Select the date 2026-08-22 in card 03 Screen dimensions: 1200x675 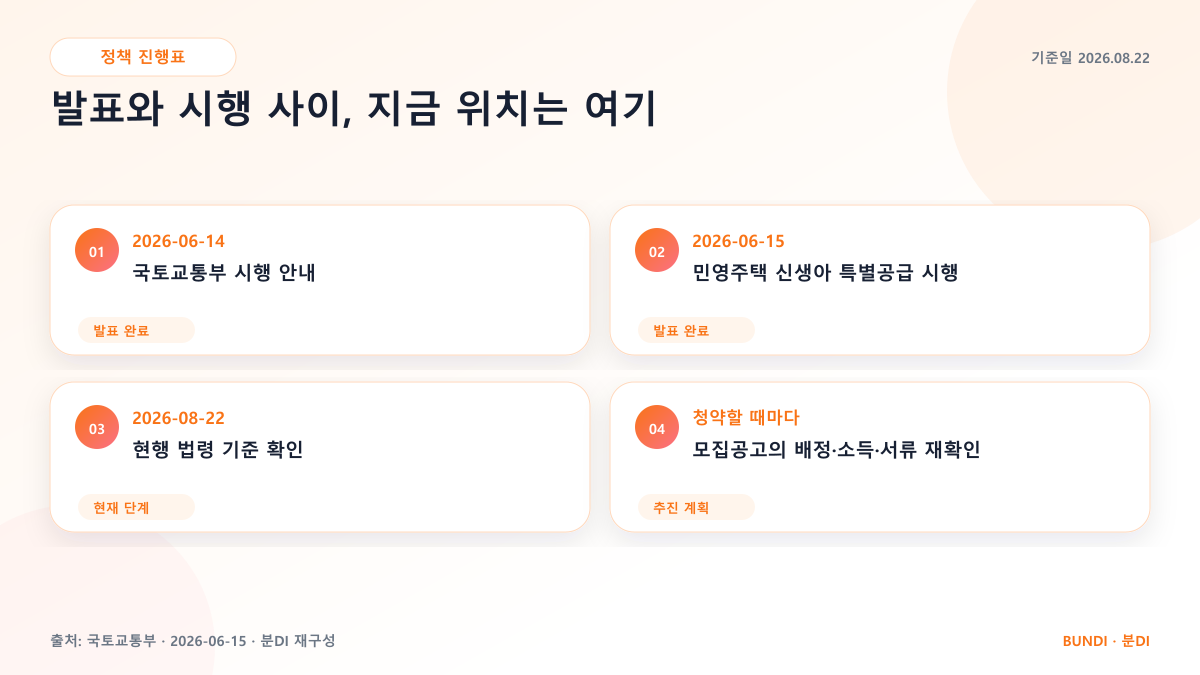[x=179, y=418]
